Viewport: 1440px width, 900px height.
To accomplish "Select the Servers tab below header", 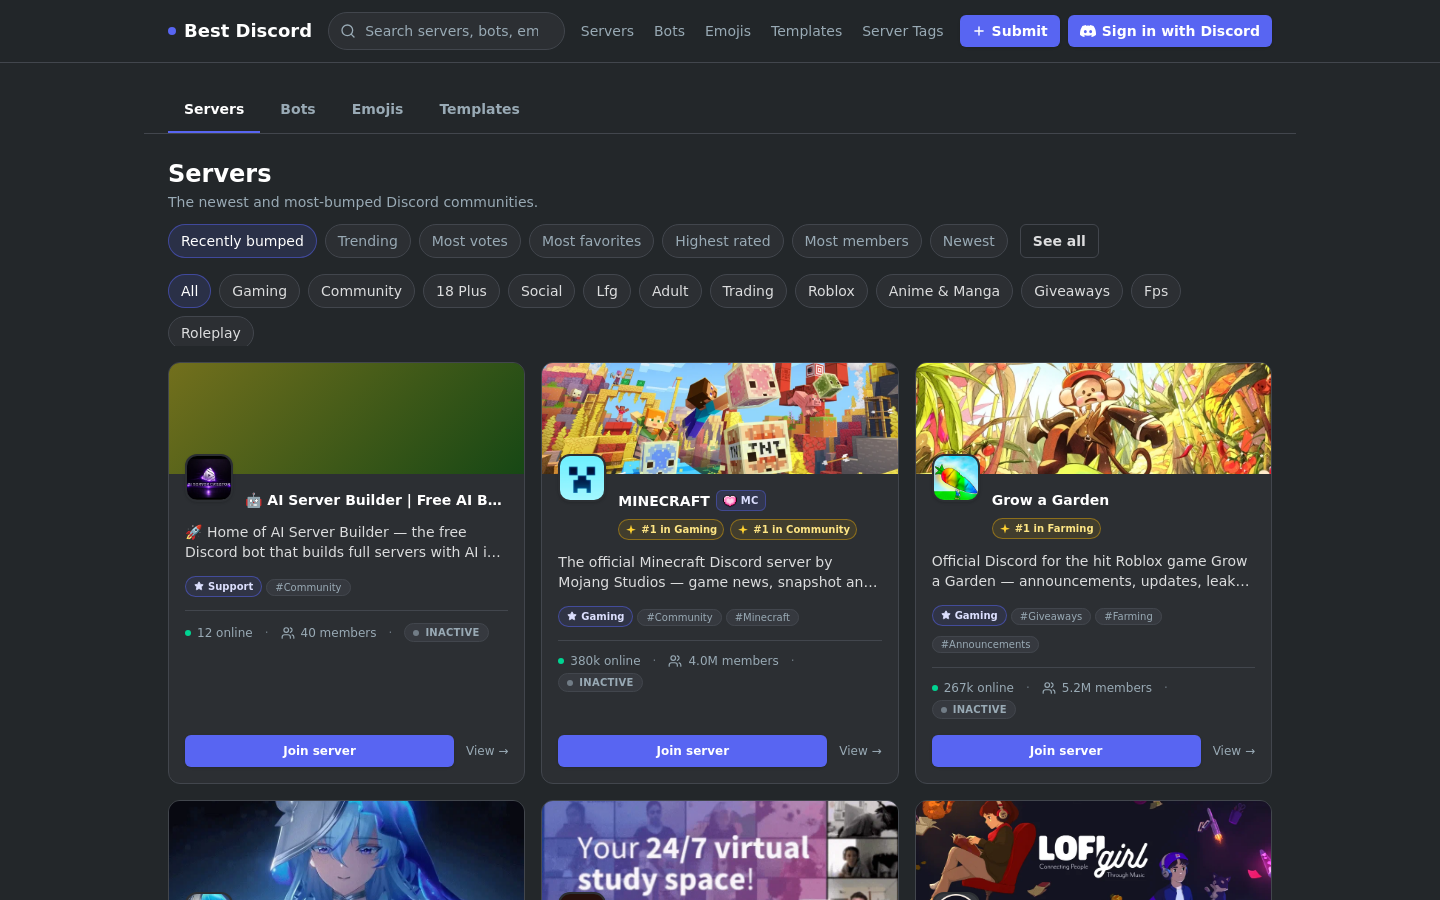I will pos(214,109).
